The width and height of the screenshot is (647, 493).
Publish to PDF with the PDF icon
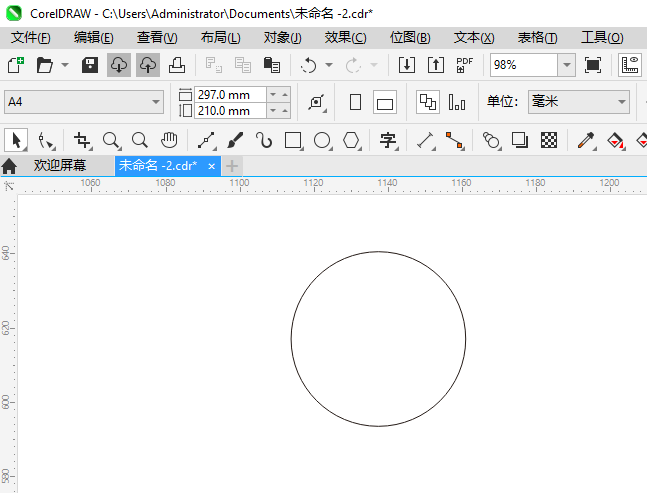tap(465, 65)
